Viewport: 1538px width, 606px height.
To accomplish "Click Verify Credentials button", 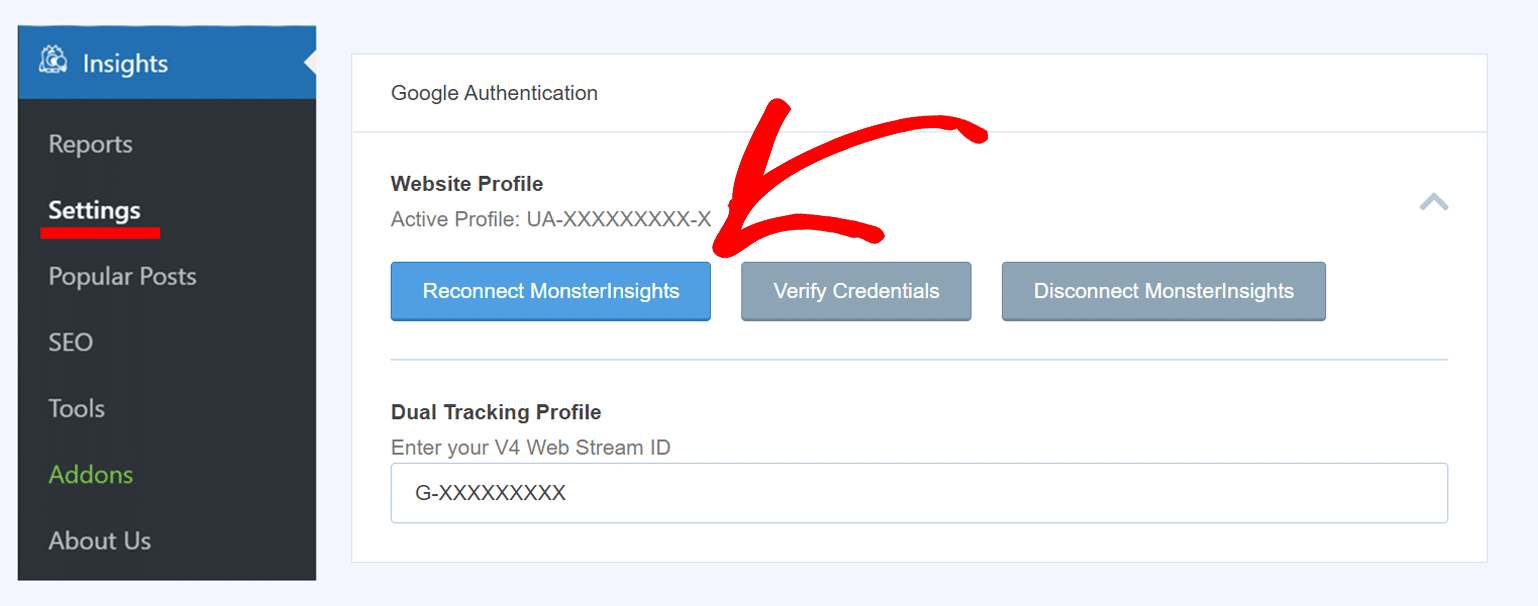I will coord(856,291).
